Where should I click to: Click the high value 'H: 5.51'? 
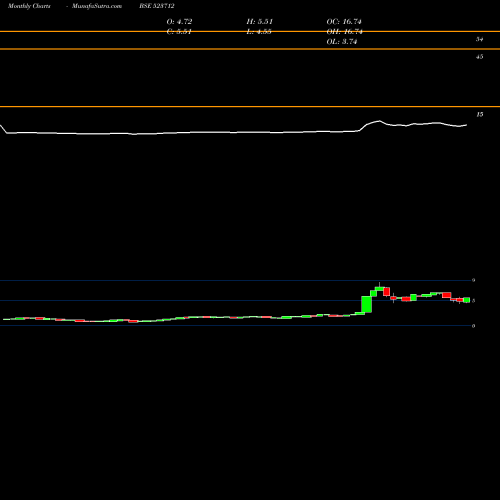[260, 22]
